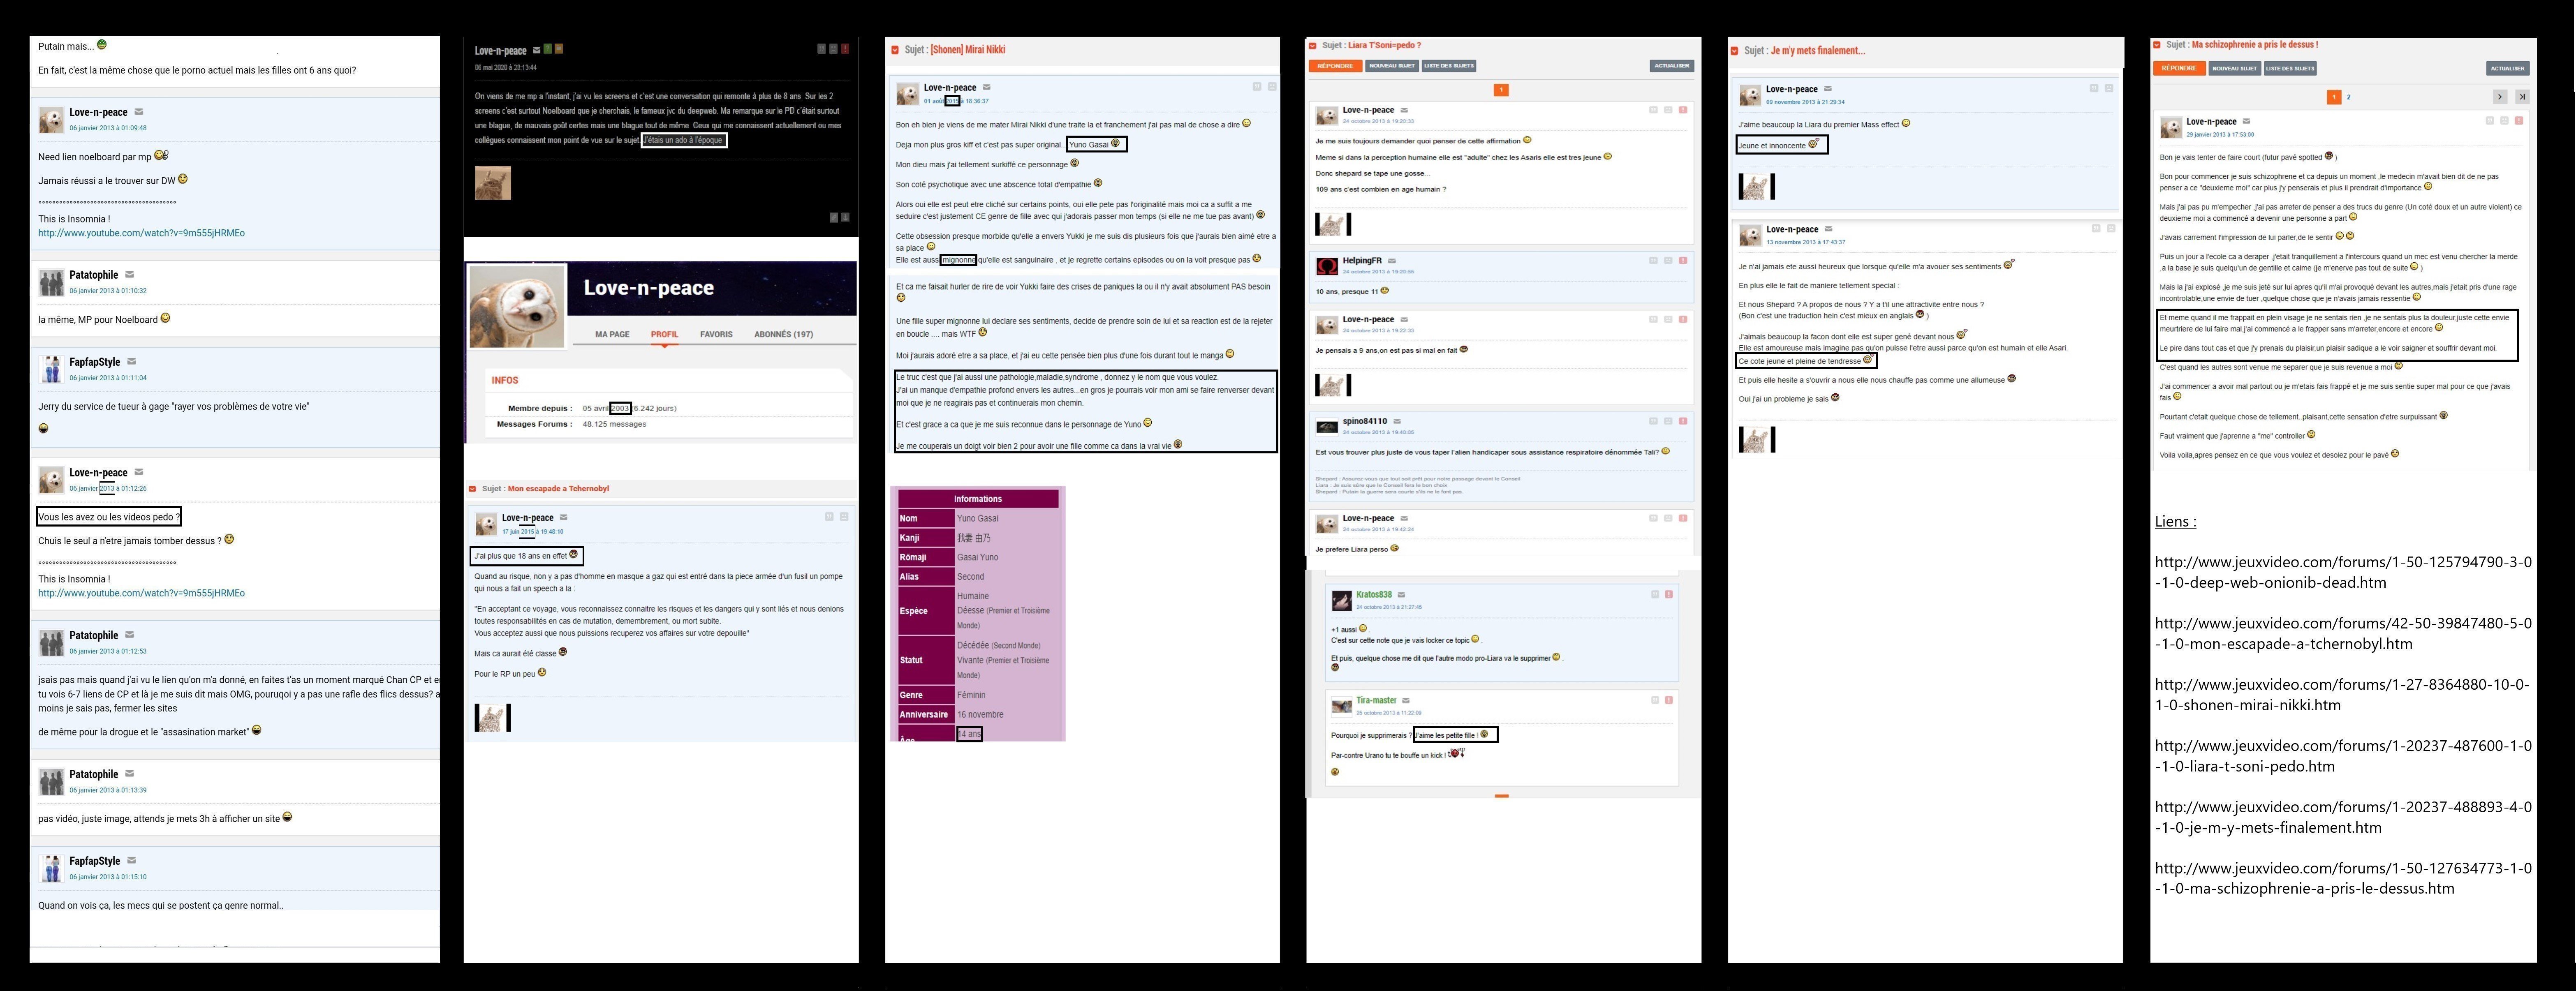Click the red report icon on spino84110's post
Screen dimensions: 2576x991
[x=1683, y=421]
